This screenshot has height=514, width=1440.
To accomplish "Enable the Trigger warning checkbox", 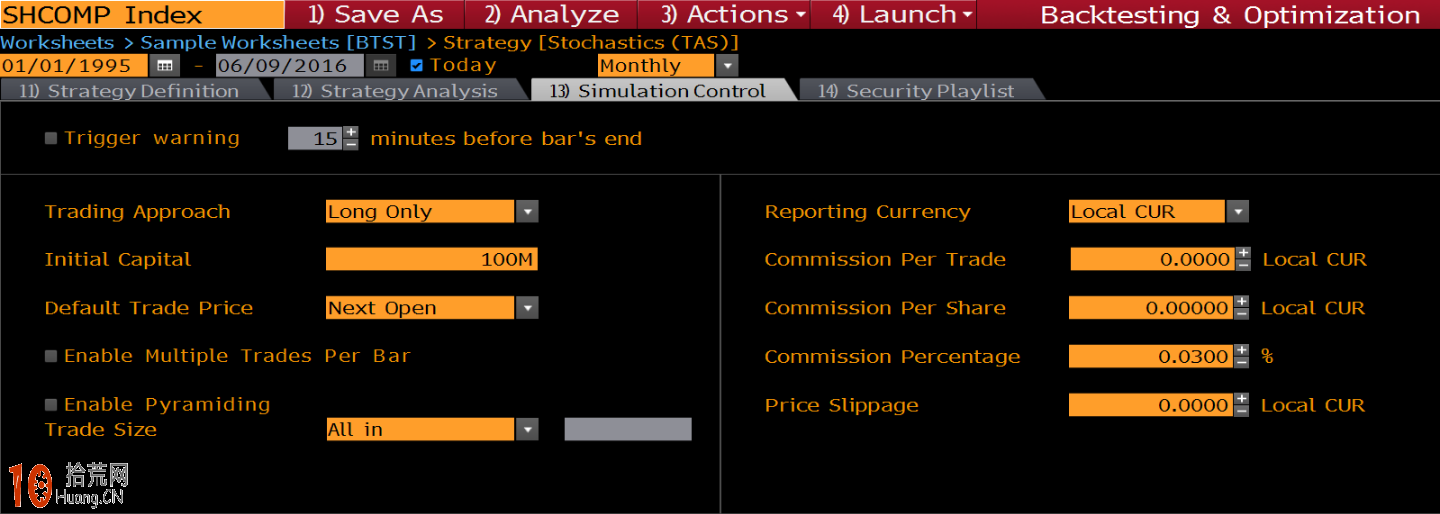I will point(51,139).
